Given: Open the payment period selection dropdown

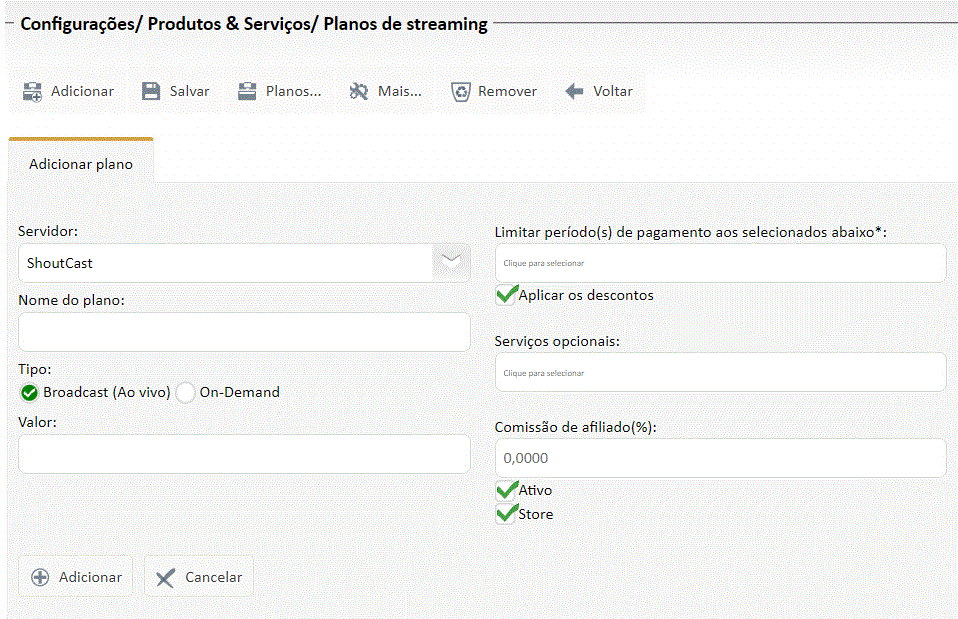Looking at the screenshot, I should tap(720, 263).
